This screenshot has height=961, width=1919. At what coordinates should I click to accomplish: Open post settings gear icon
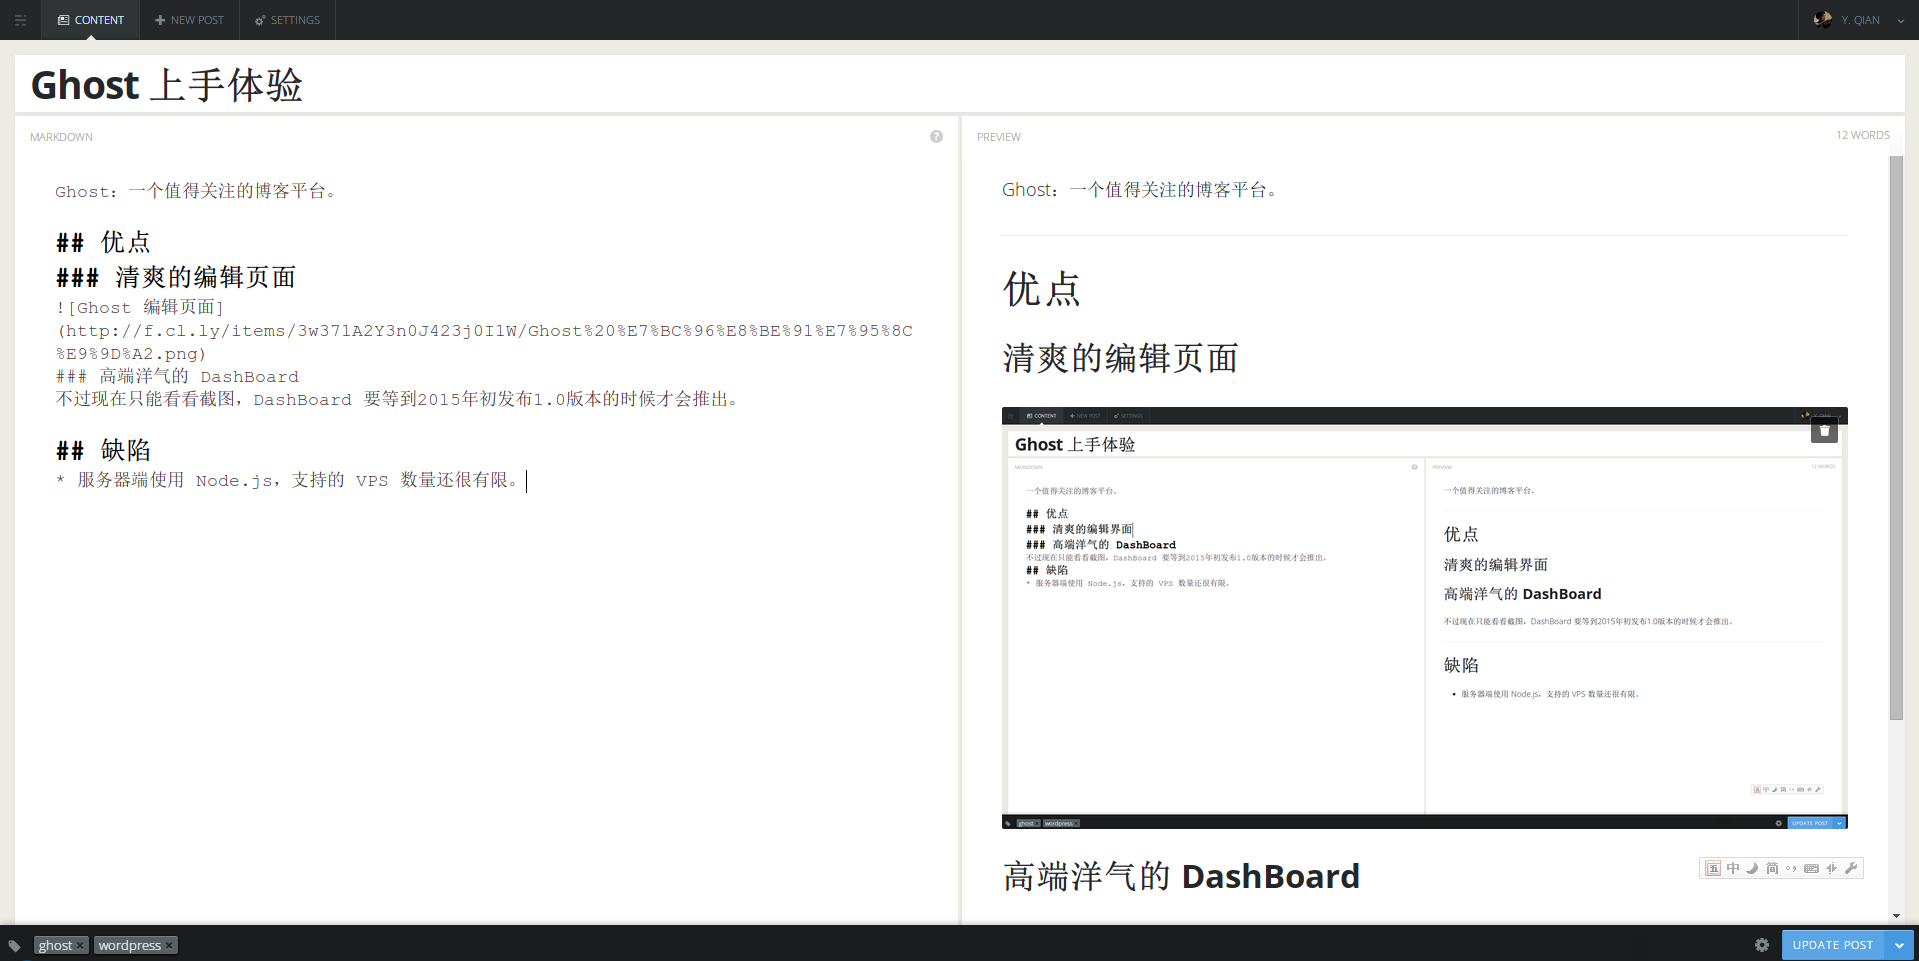click(x=1762, y=945)
